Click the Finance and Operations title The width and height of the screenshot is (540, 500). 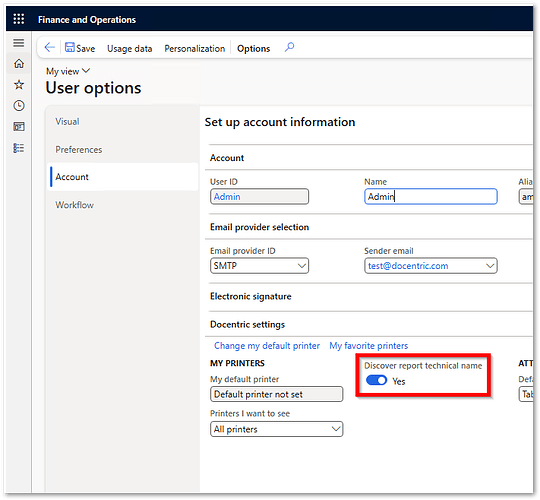(x=87, y=20)
